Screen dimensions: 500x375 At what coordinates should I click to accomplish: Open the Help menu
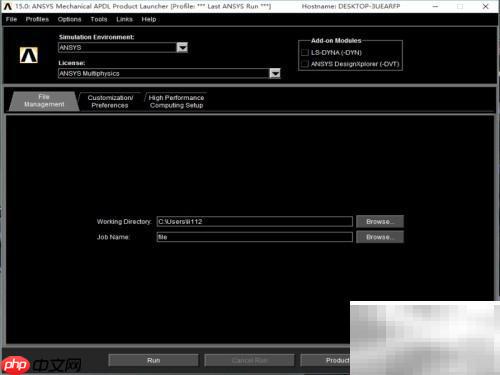pos(149,19)
